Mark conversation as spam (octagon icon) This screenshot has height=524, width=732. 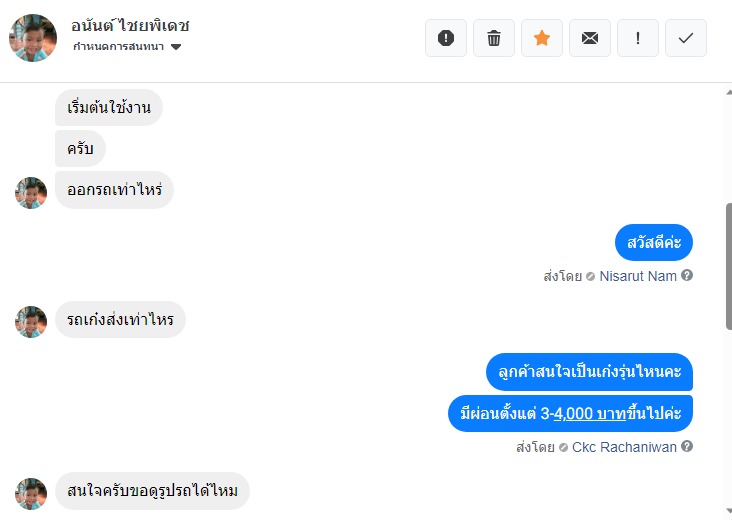(x=446, y=38)
